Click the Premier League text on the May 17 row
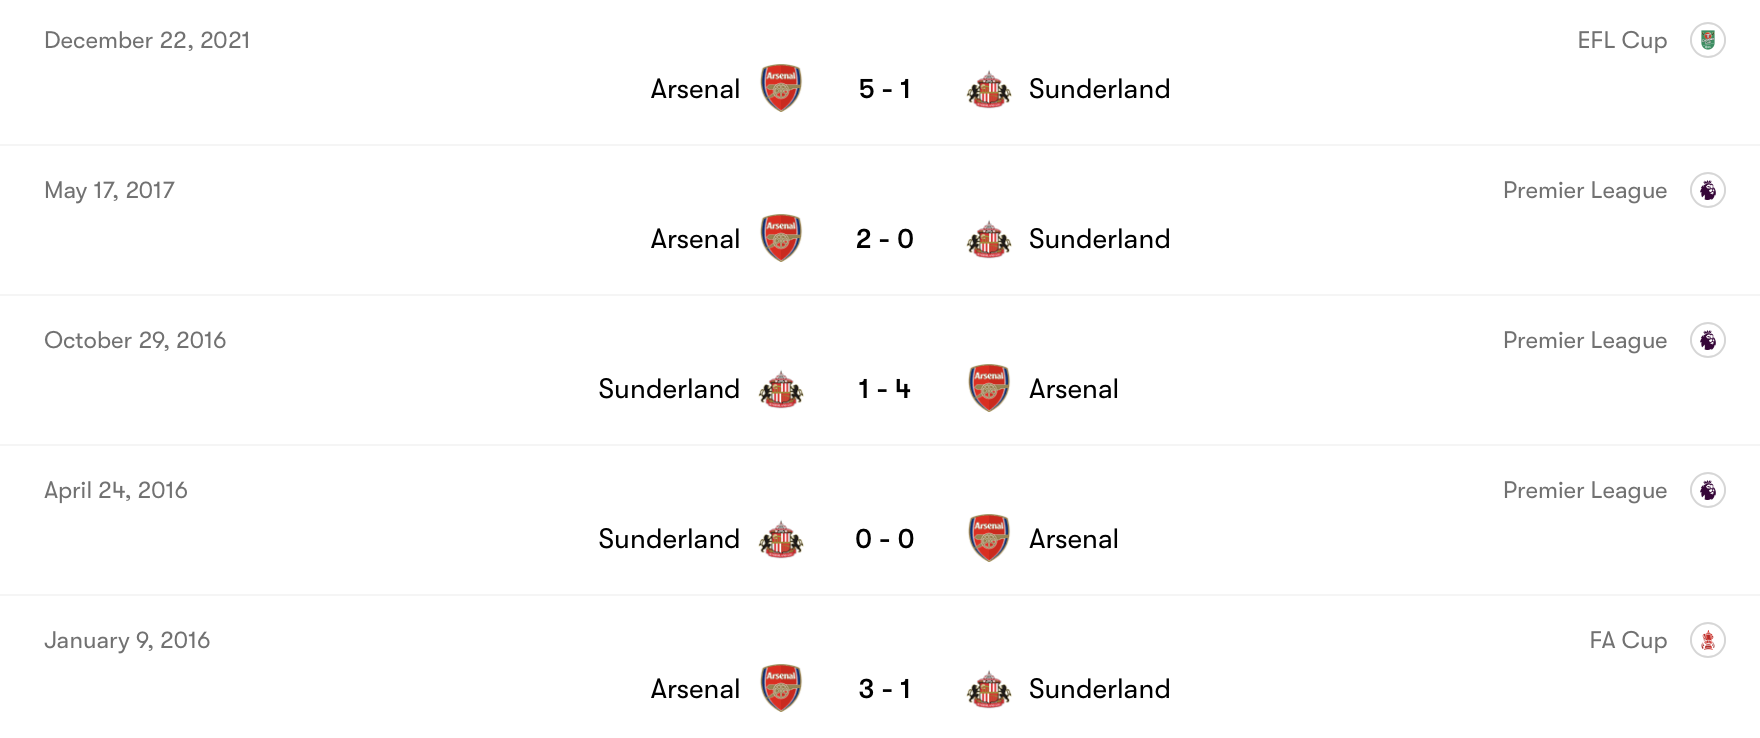 point(1584,190)
